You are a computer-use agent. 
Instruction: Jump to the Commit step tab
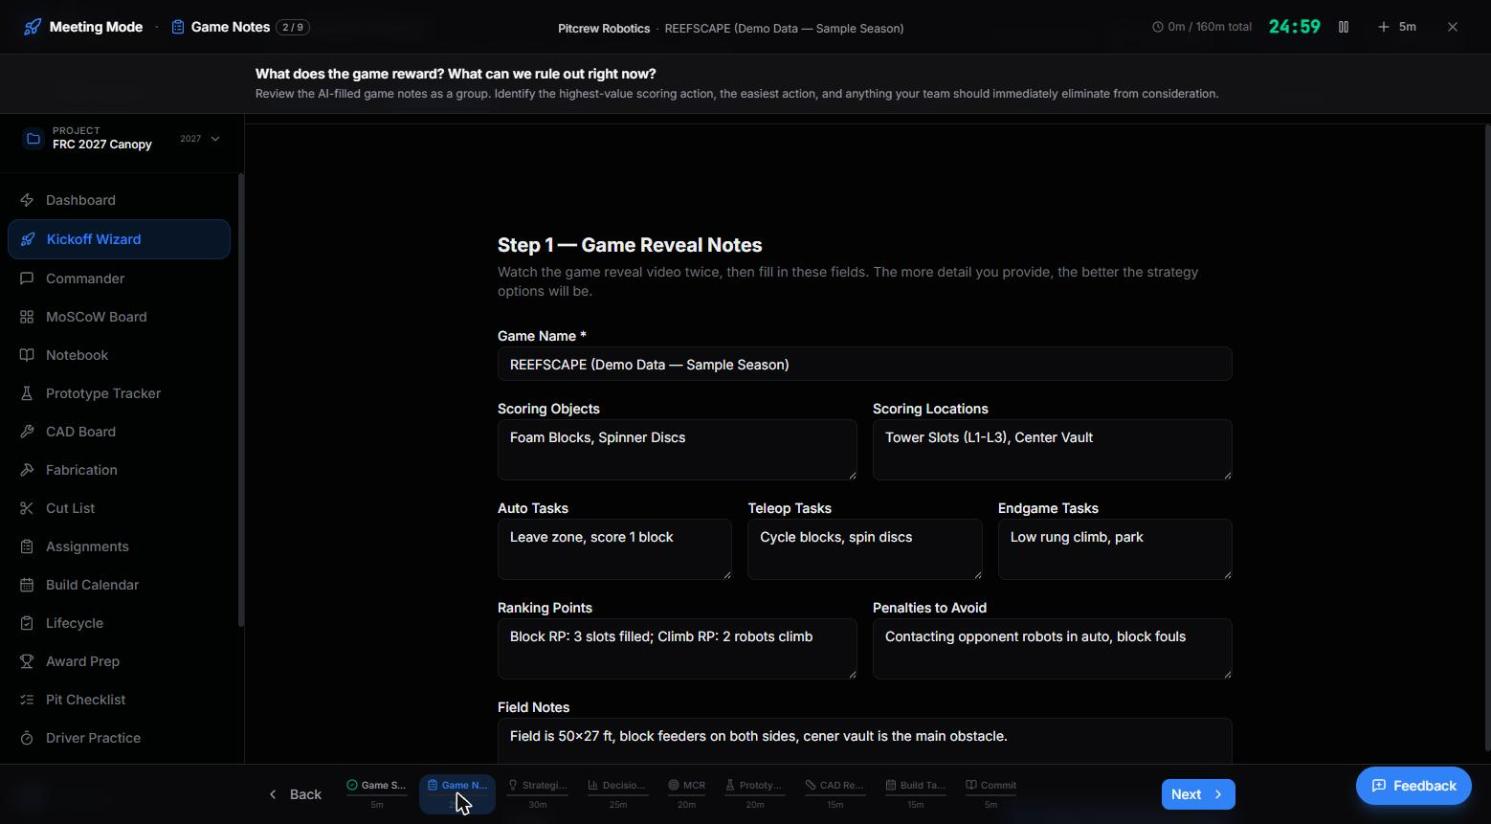point(990,794)
